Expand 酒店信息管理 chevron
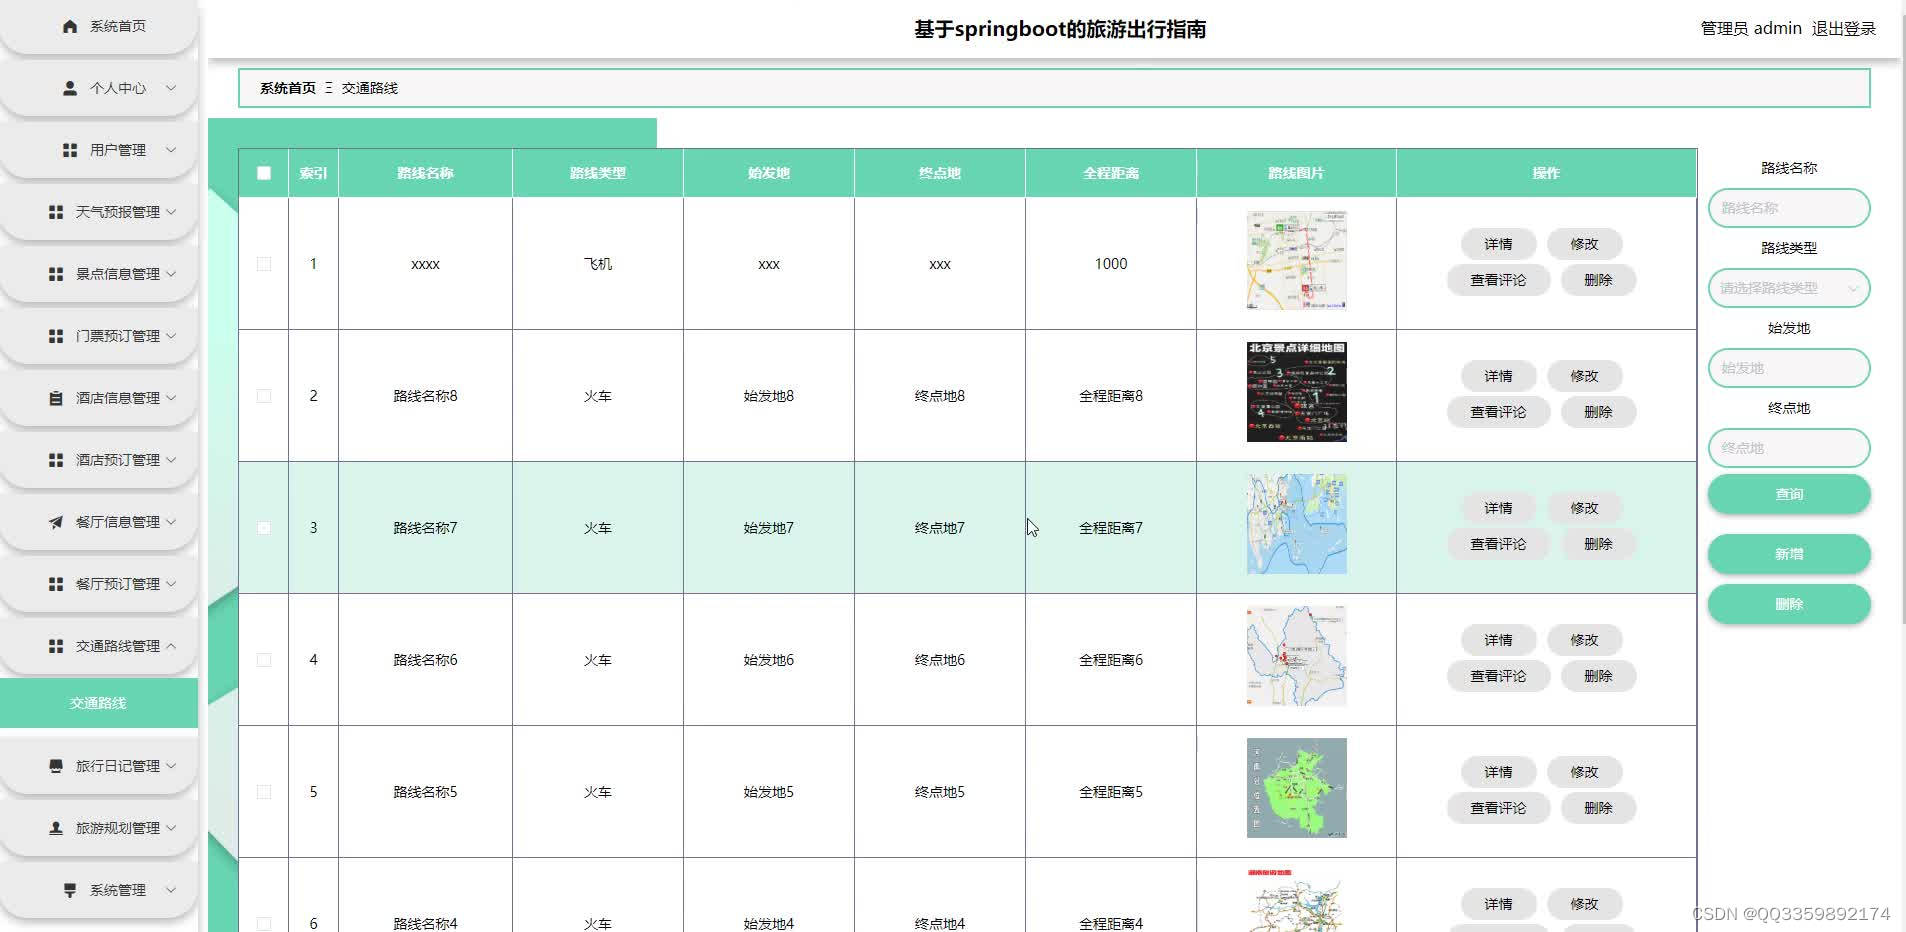This screenshot has height=932, width=1906. click(x=171, y=398)
